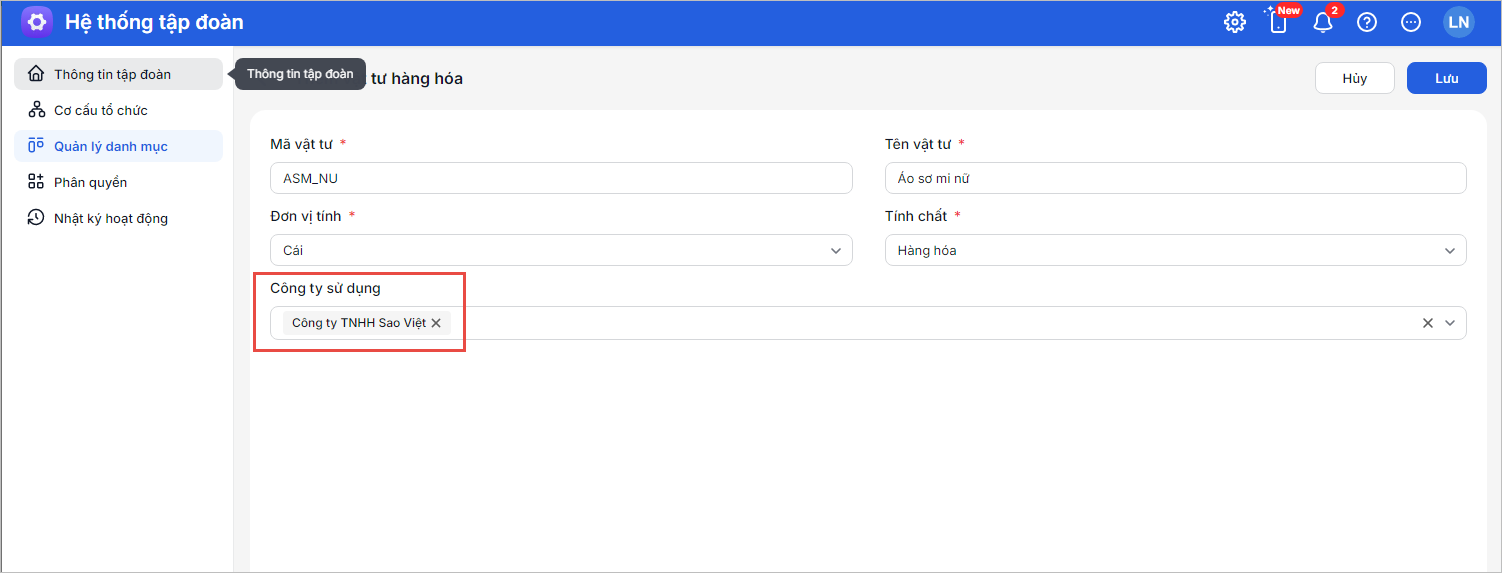Open Phân quyền menu item

click(90, 182)
